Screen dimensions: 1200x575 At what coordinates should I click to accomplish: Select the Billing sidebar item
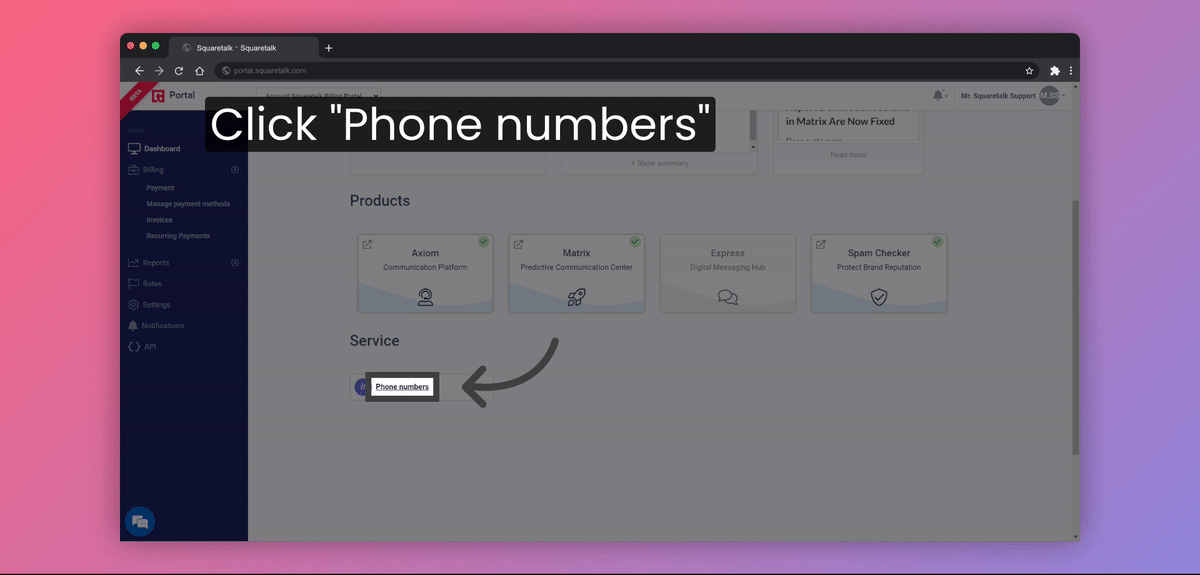153,170
